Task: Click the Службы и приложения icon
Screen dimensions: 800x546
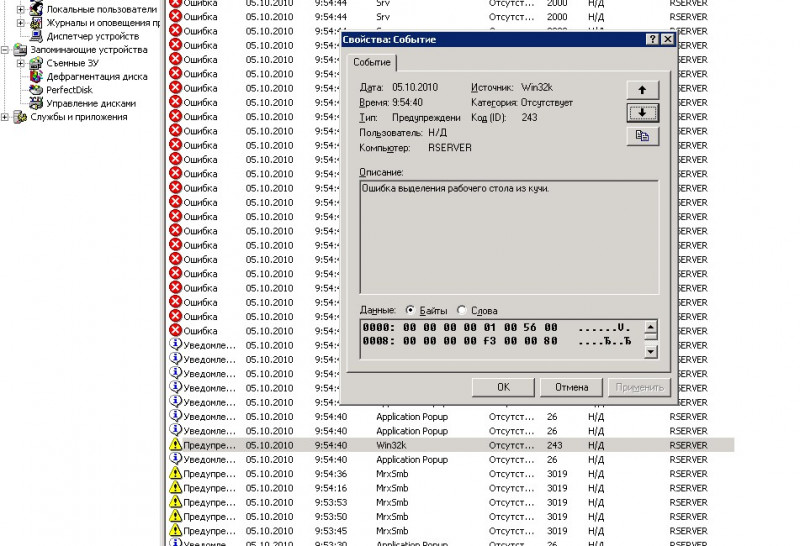Action: click(x=20, y=117)
